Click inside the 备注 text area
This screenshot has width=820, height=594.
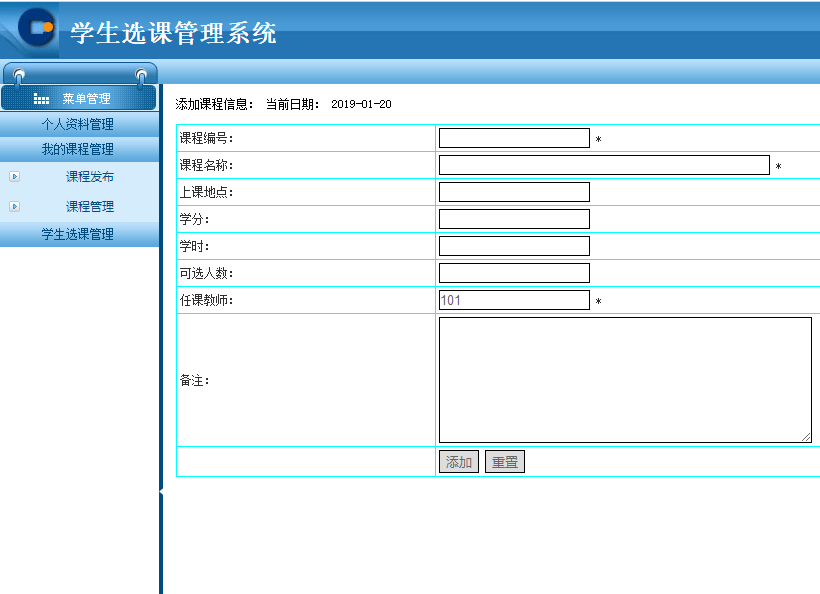(x=625, y=380)
